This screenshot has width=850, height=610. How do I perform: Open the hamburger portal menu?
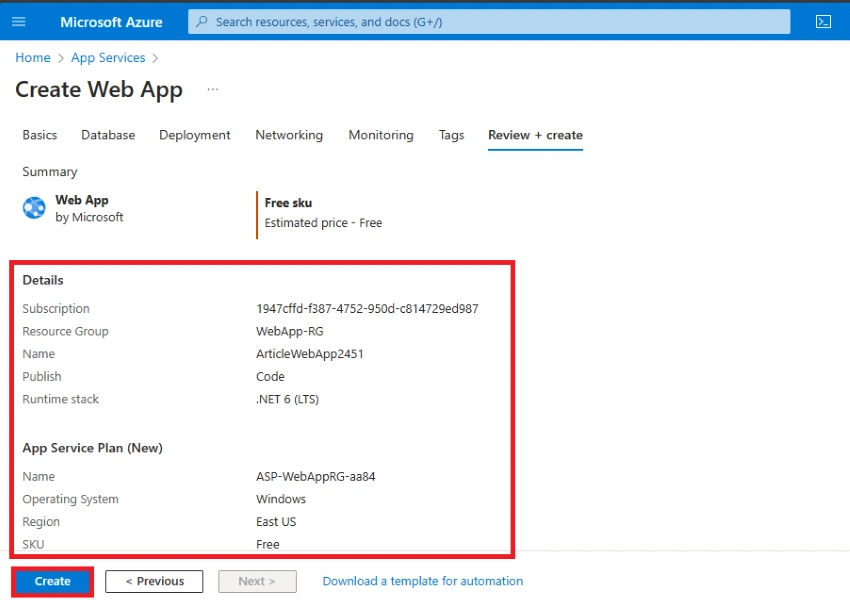tap(18, 22)
